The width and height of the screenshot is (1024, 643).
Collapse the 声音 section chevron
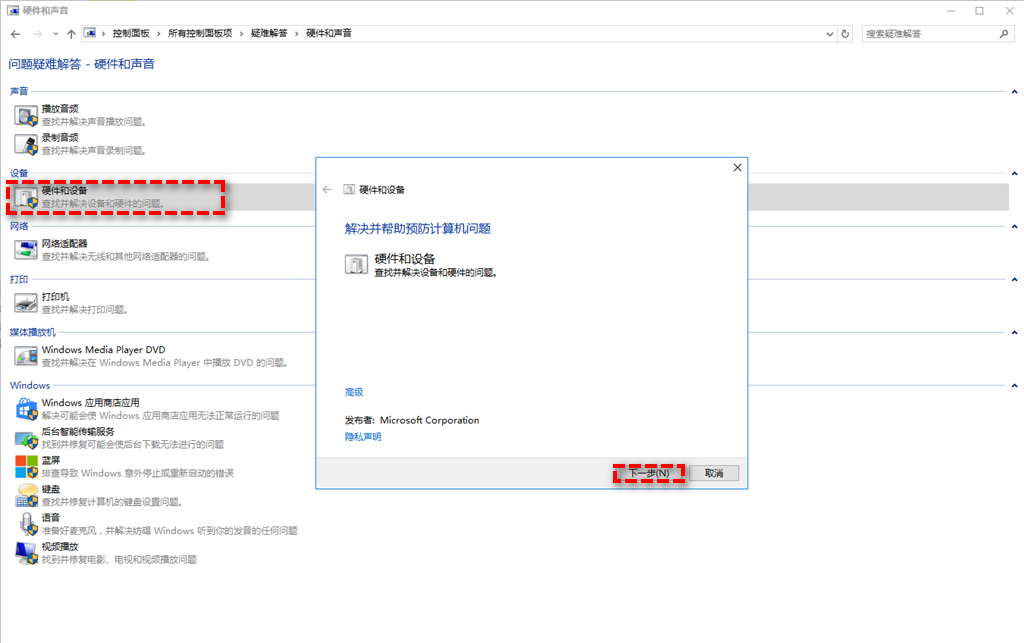(1014, 91)
